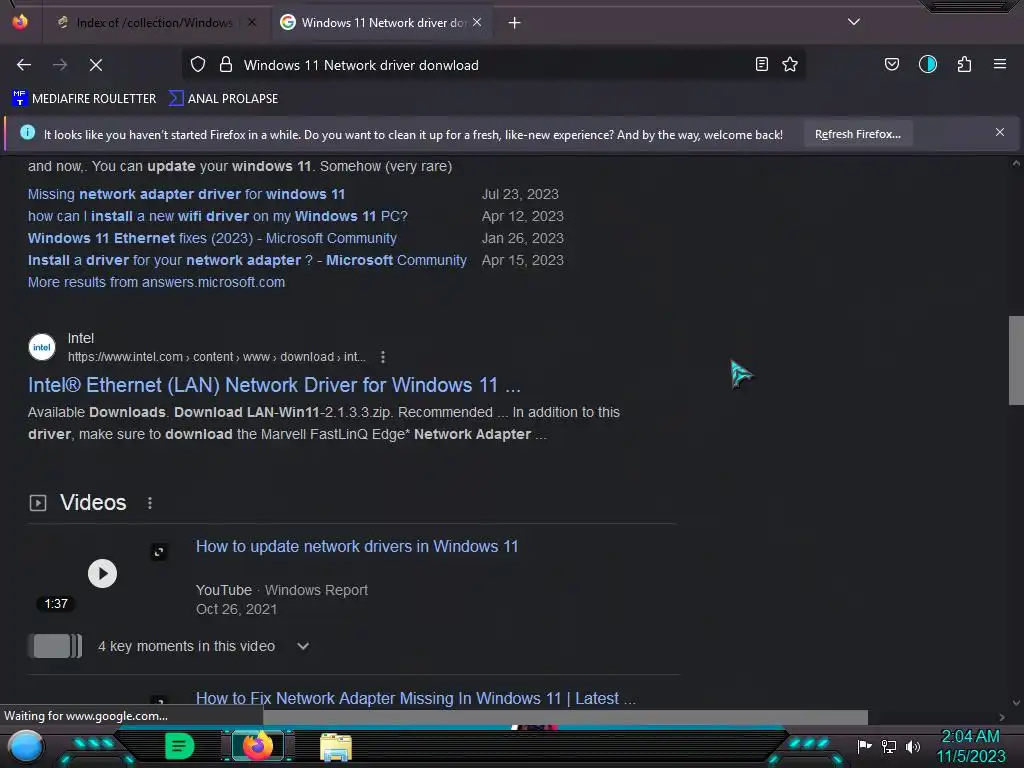
Task: Click the Intel site favicon
Action: click(x=42, y=347)
